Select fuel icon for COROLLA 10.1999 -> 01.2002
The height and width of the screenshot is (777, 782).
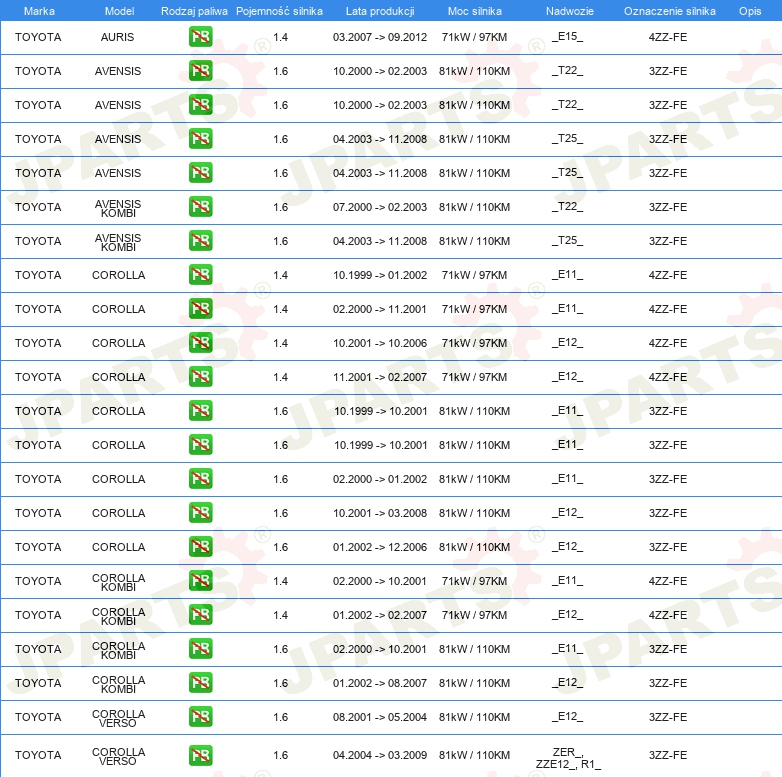[200, 275]
